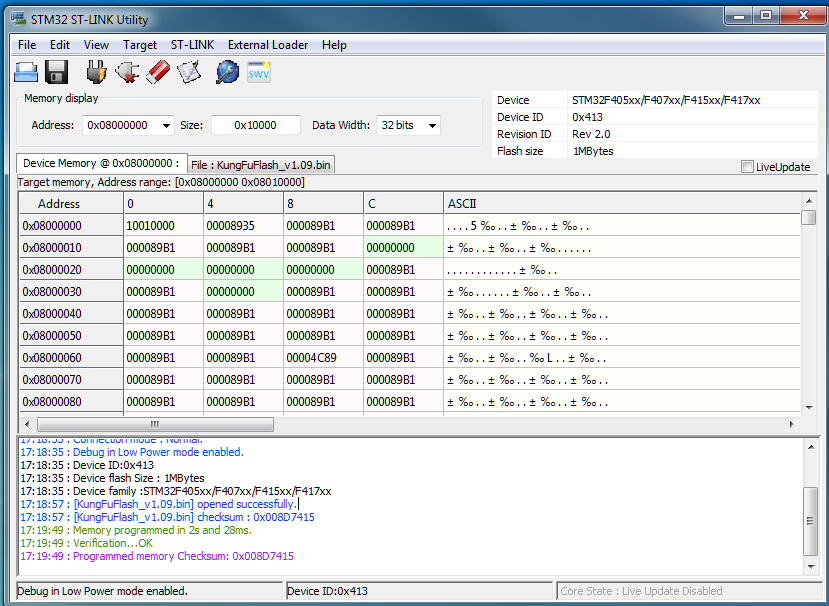Viewport: 829px width, 606px height.
Task: Click the log panel scrollbar thumb
Action: (x=811, y=521)
